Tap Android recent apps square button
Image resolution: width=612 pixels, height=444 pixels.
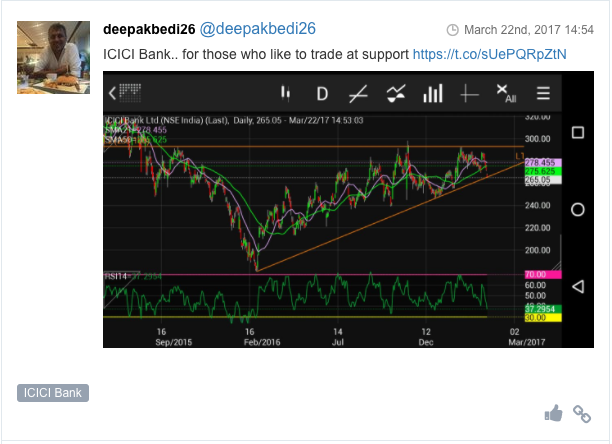click(x=578, y=133)
